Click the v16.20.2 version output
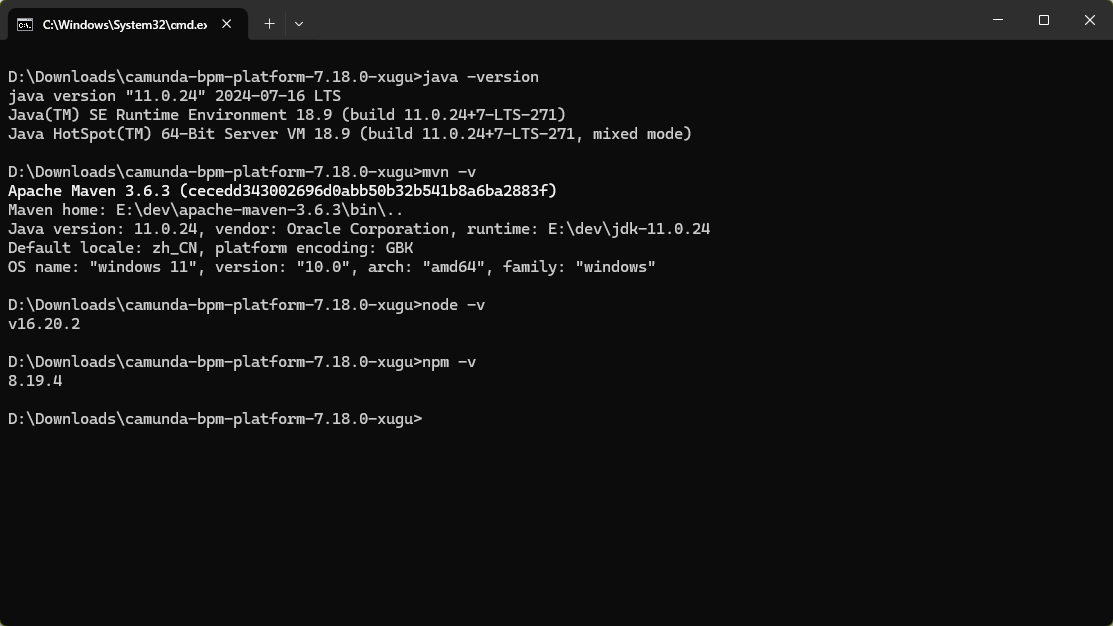The image size is (1113, 626). click(44, 324)
